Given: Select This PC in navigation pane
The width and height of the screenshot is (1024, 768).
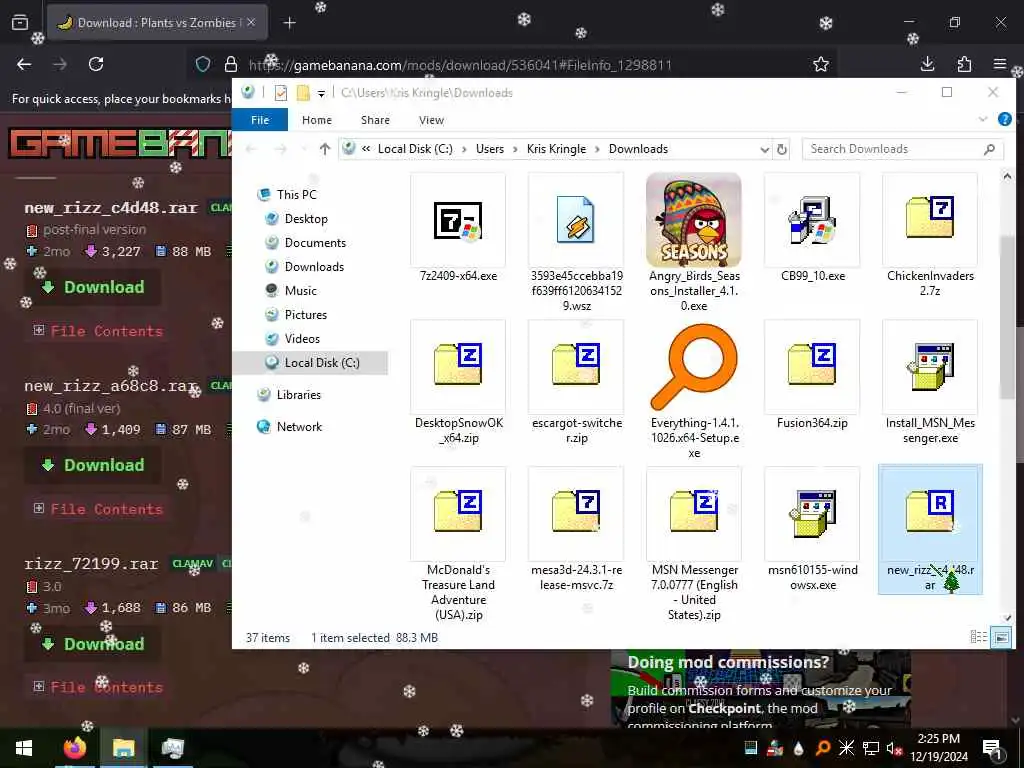Looking at the screenshot, I should (296, 195).
